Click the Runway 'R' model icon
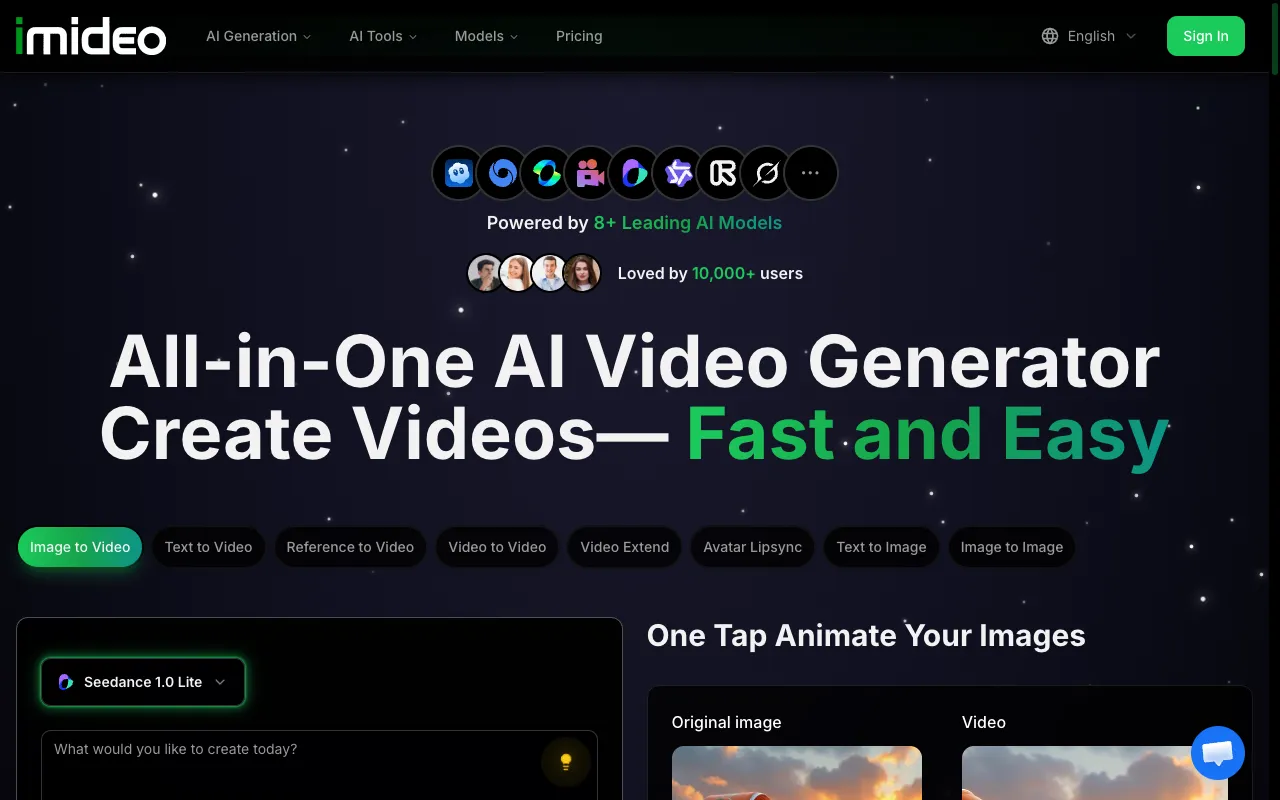Screen dimensions: 1280x800 point(722,172)
